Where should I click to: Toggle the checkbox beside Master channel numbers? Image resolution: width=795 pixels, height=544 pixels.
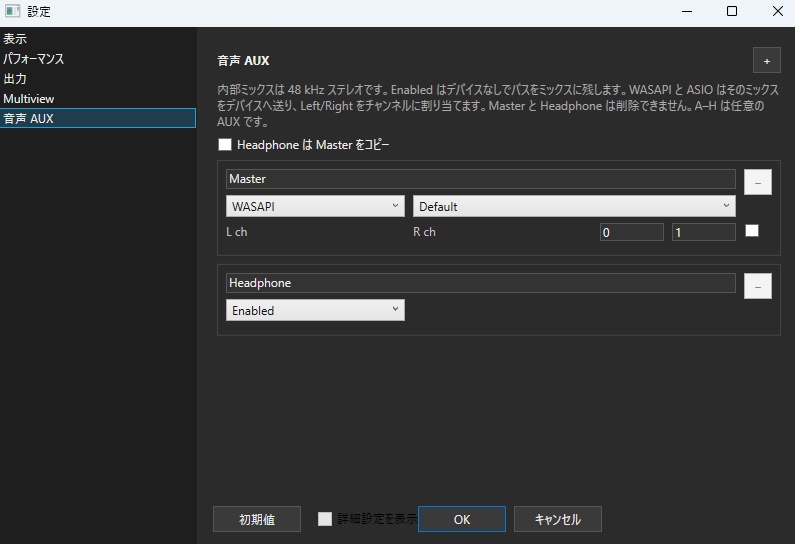(x=751, y=231)
